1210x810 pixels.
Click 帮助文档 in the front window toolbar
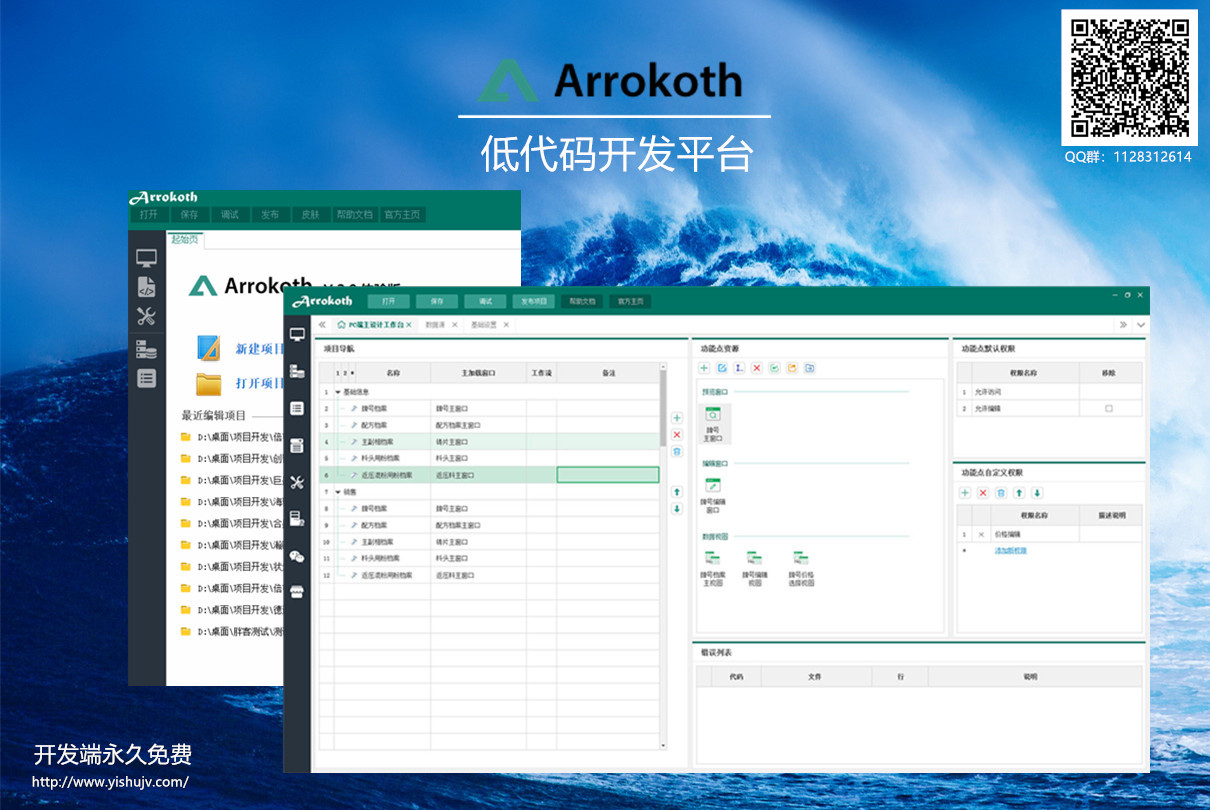(x=582, y=301)
